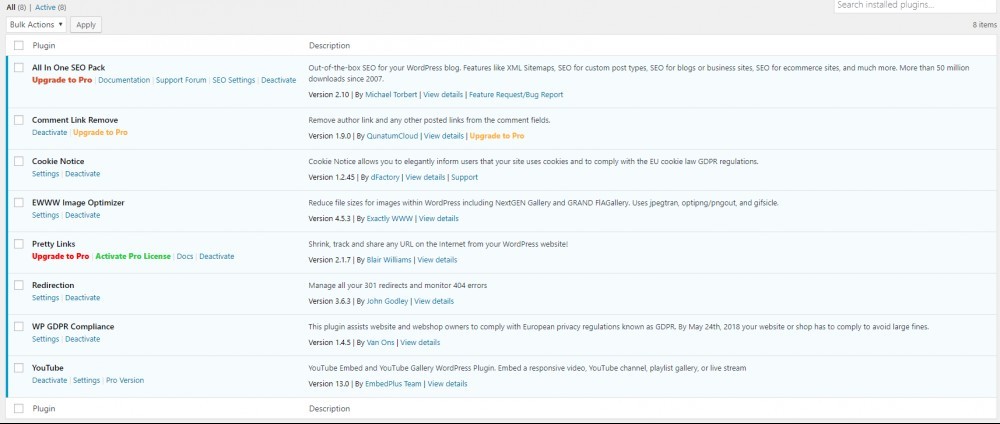
Task: Open EmbedPlus Team author link
Action: tap(394, 384)
